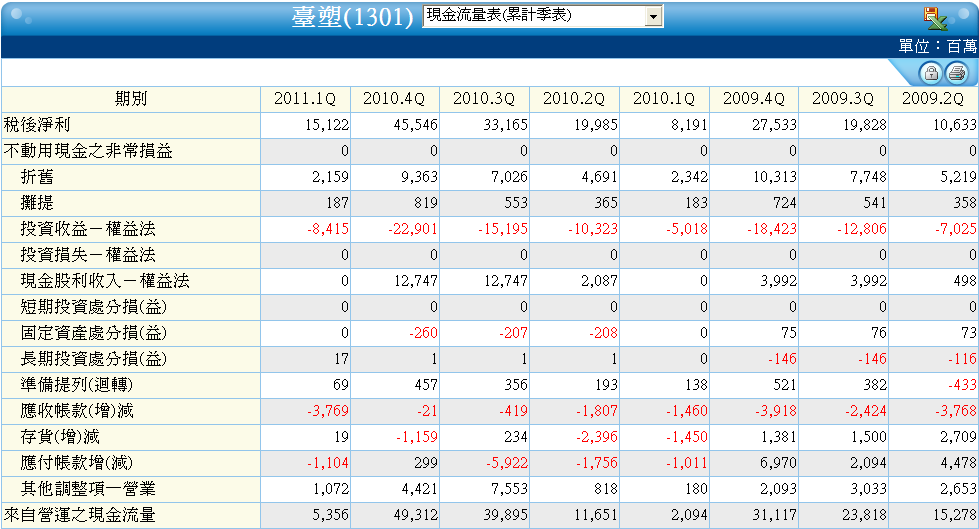
Task: Click the red -8,415 value
Action: (x=328, y=229)
